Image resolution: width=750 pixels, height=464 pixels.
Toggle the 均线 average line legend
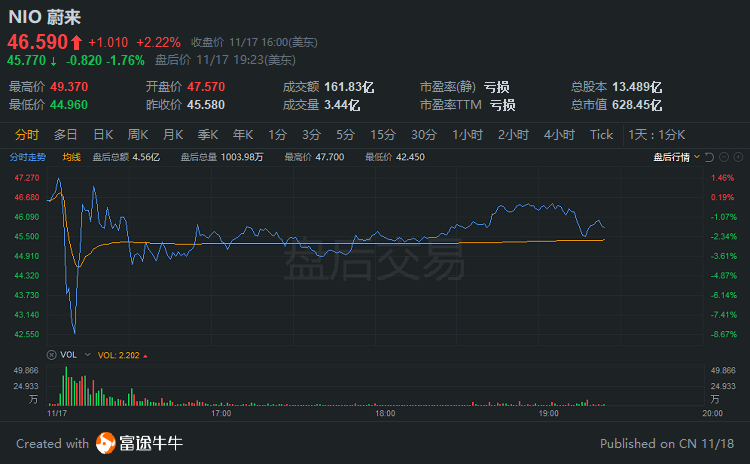(72, 157)
